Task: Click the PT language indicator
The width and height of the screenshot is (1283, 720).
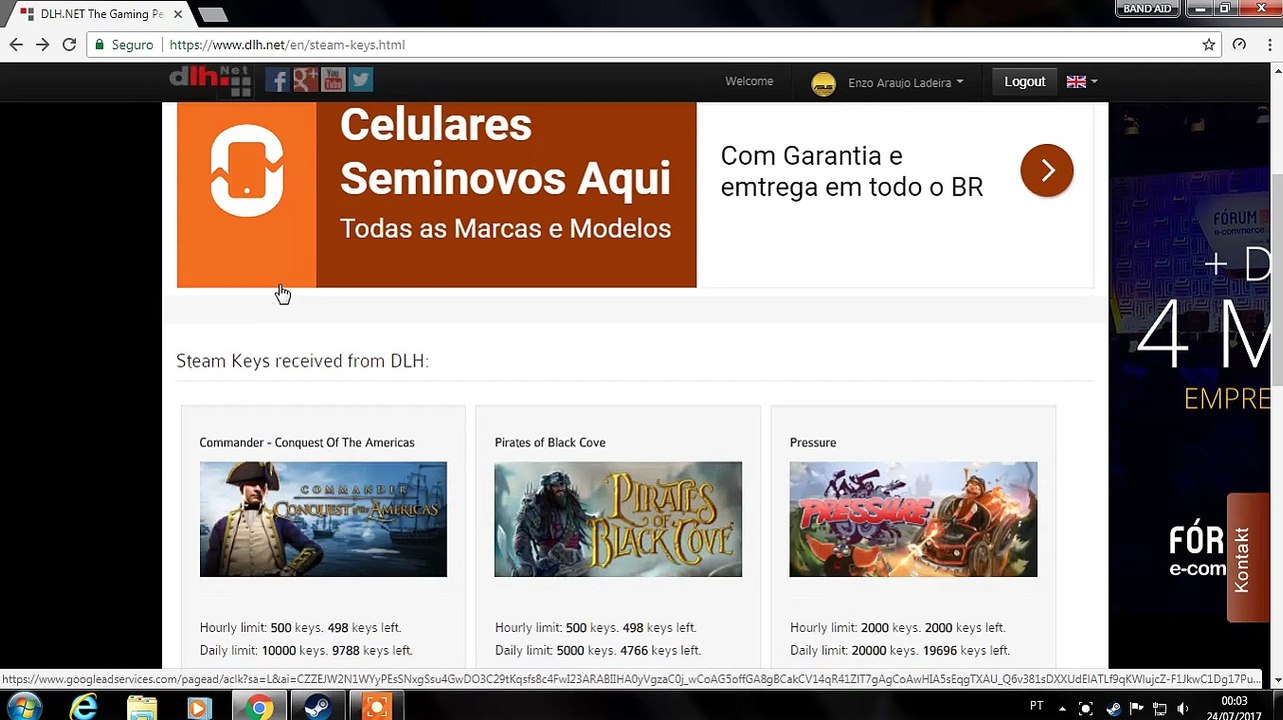Action: (x=1036, y=706)
